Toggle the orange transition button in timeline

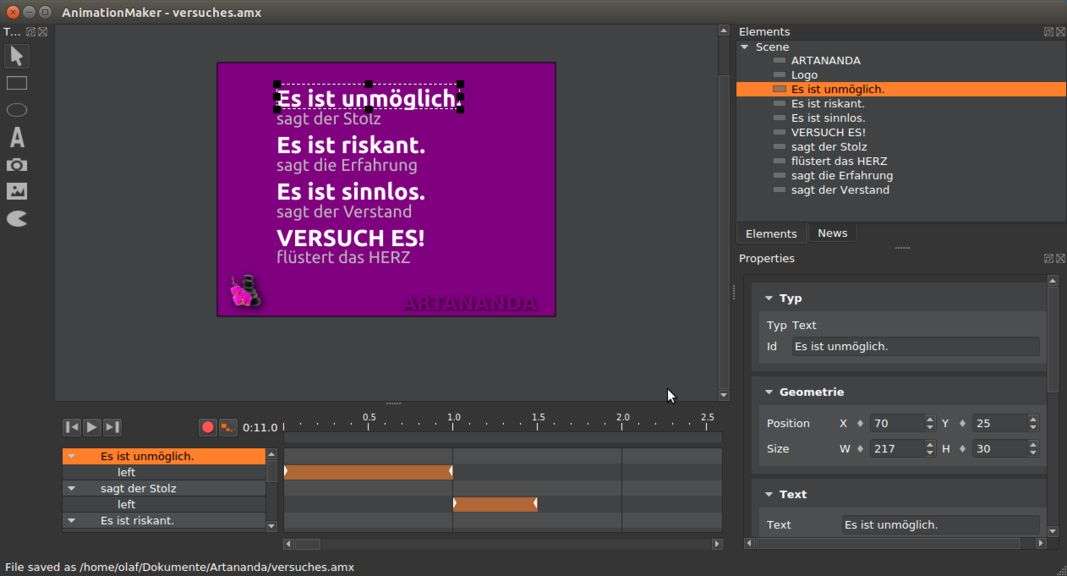pyautogui.click(x=228, y=427)
